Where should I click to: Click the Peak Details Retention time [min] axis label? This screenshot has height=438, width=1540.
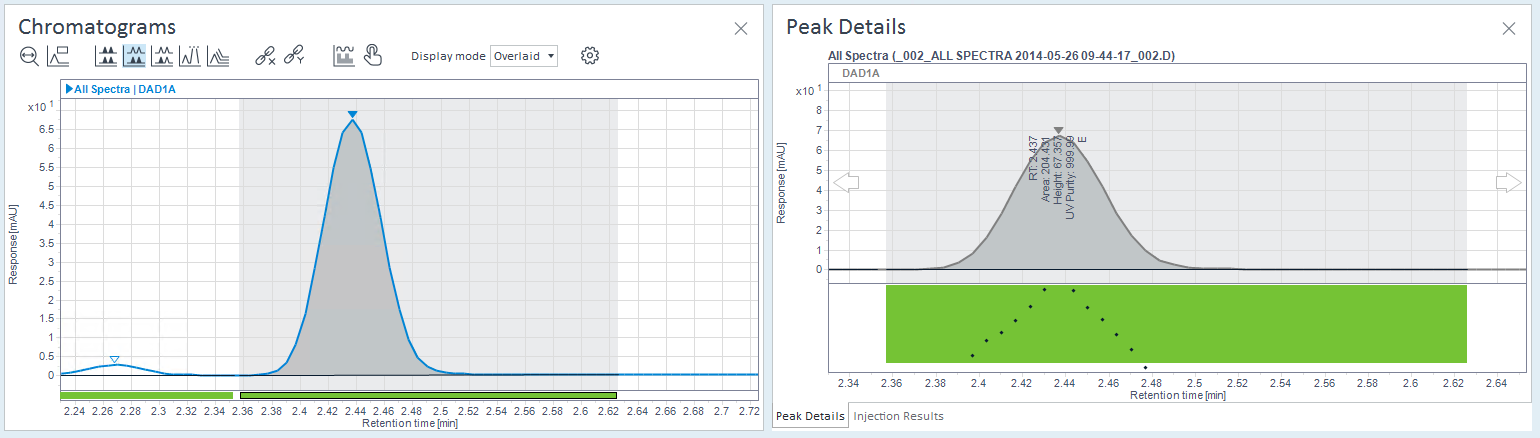pos(1178,396)
